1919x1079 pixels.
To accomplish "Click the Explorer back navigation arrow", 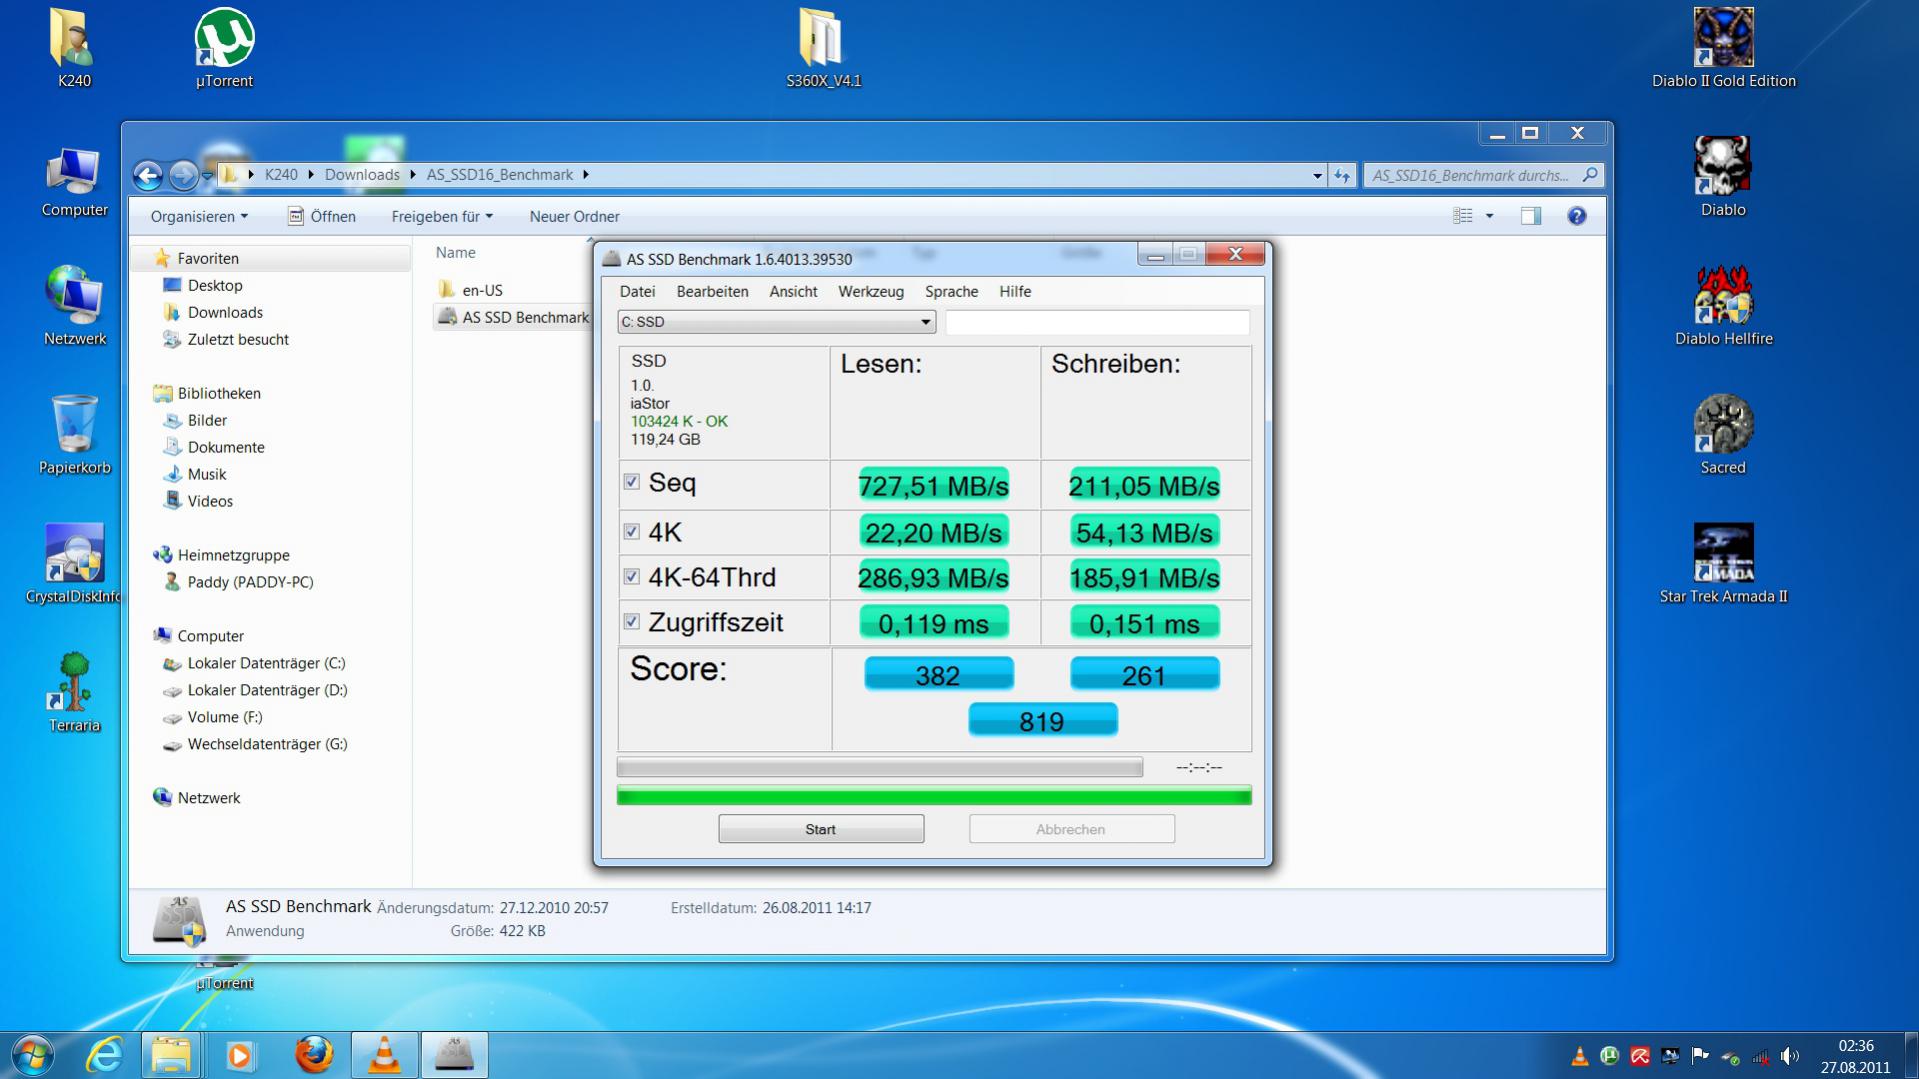I will point(148,176).
